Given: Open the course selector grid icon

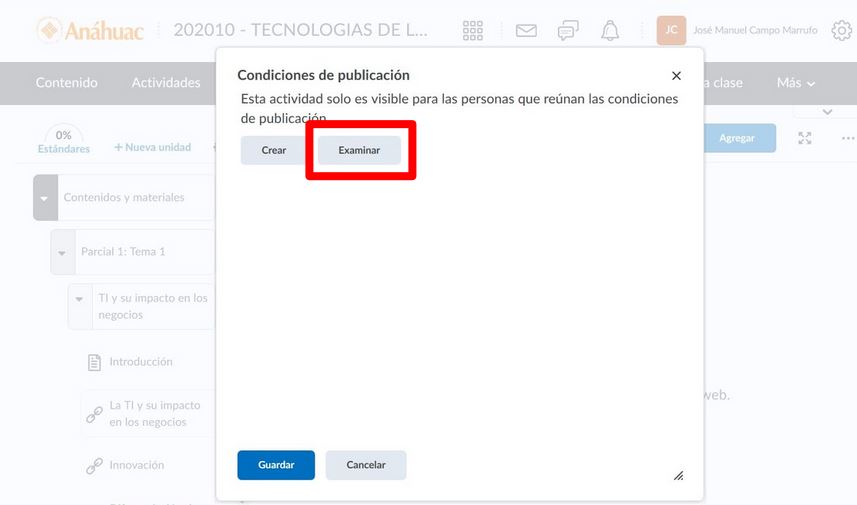Looking at the screenshot, I should (x=473, y=30).
